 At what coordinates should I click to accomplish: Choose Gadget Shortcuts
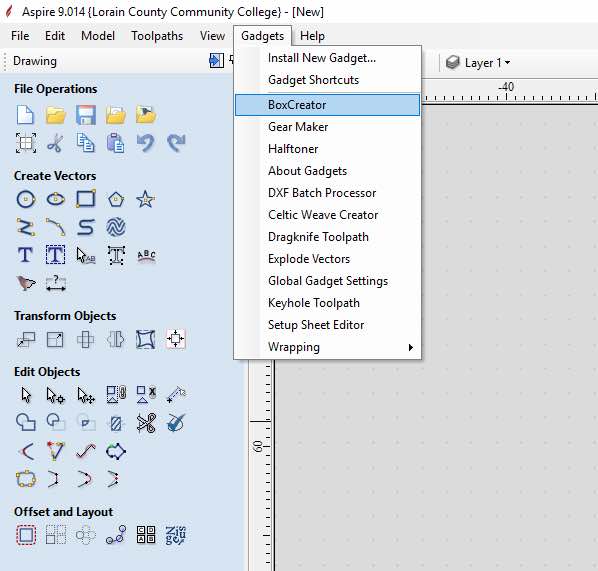(327, 80)
